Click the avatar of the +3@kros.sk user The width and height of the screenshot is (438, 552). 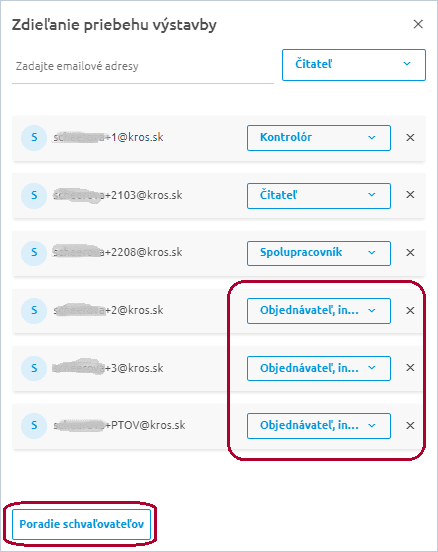pyautogui.click(x=34, y=368)
